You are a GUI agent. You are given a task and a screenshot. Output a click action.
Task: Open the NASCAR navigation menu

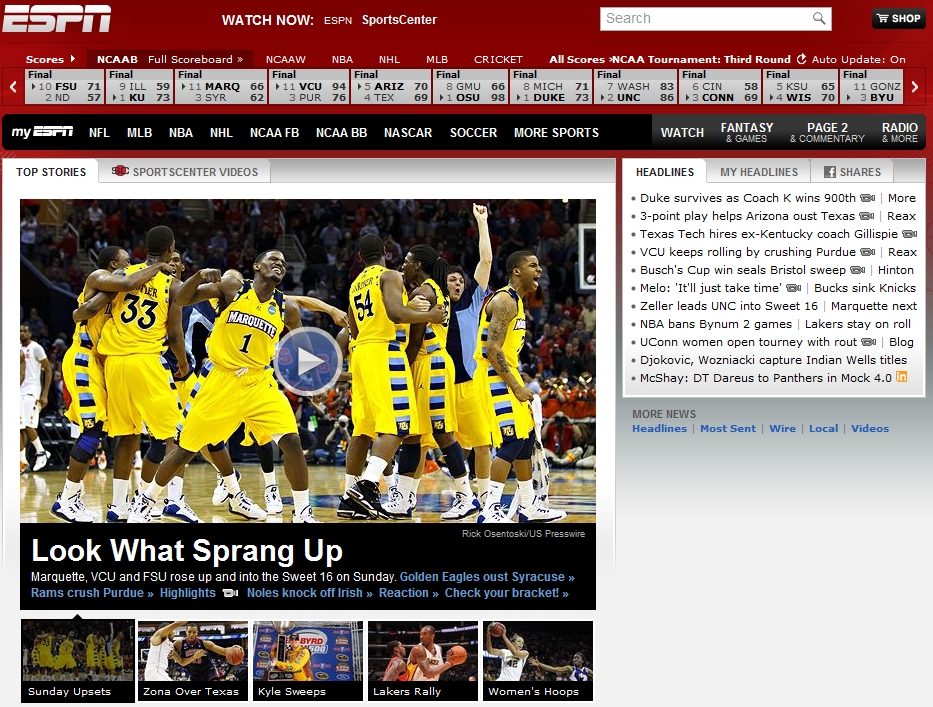click(408, 132)
